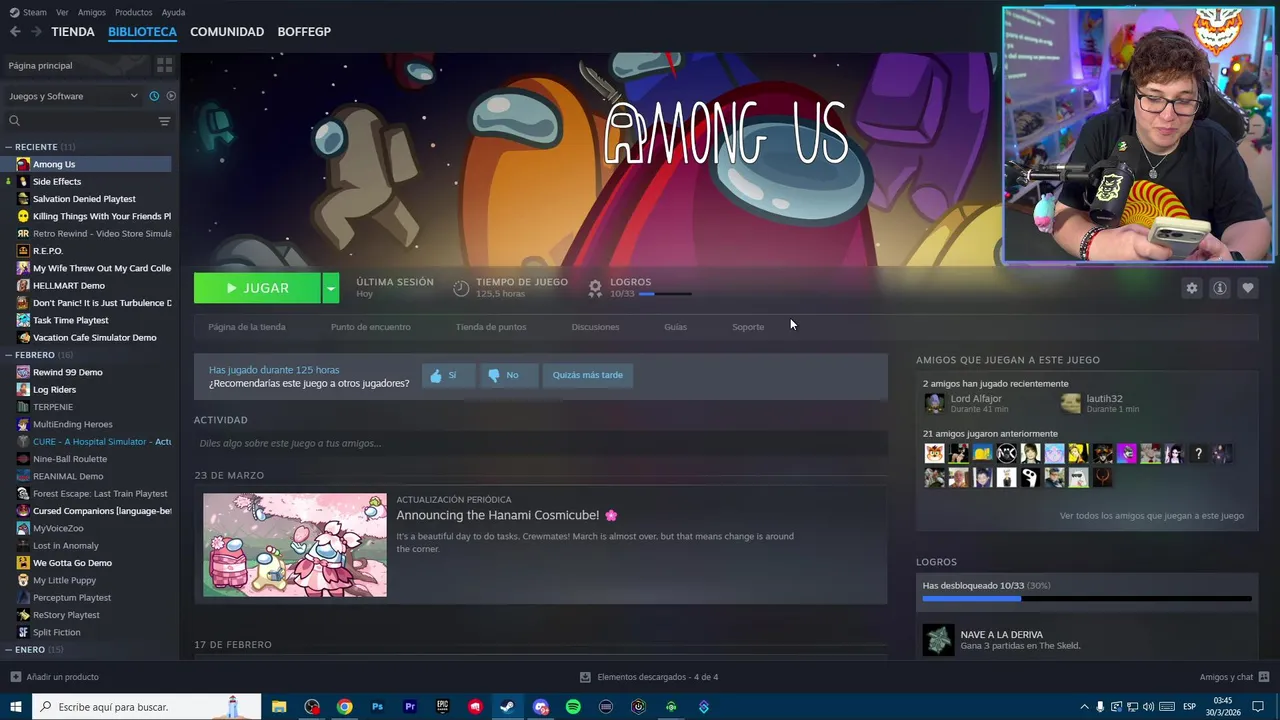
Task: Open the Ayuda menu
Action: point(173,12)
